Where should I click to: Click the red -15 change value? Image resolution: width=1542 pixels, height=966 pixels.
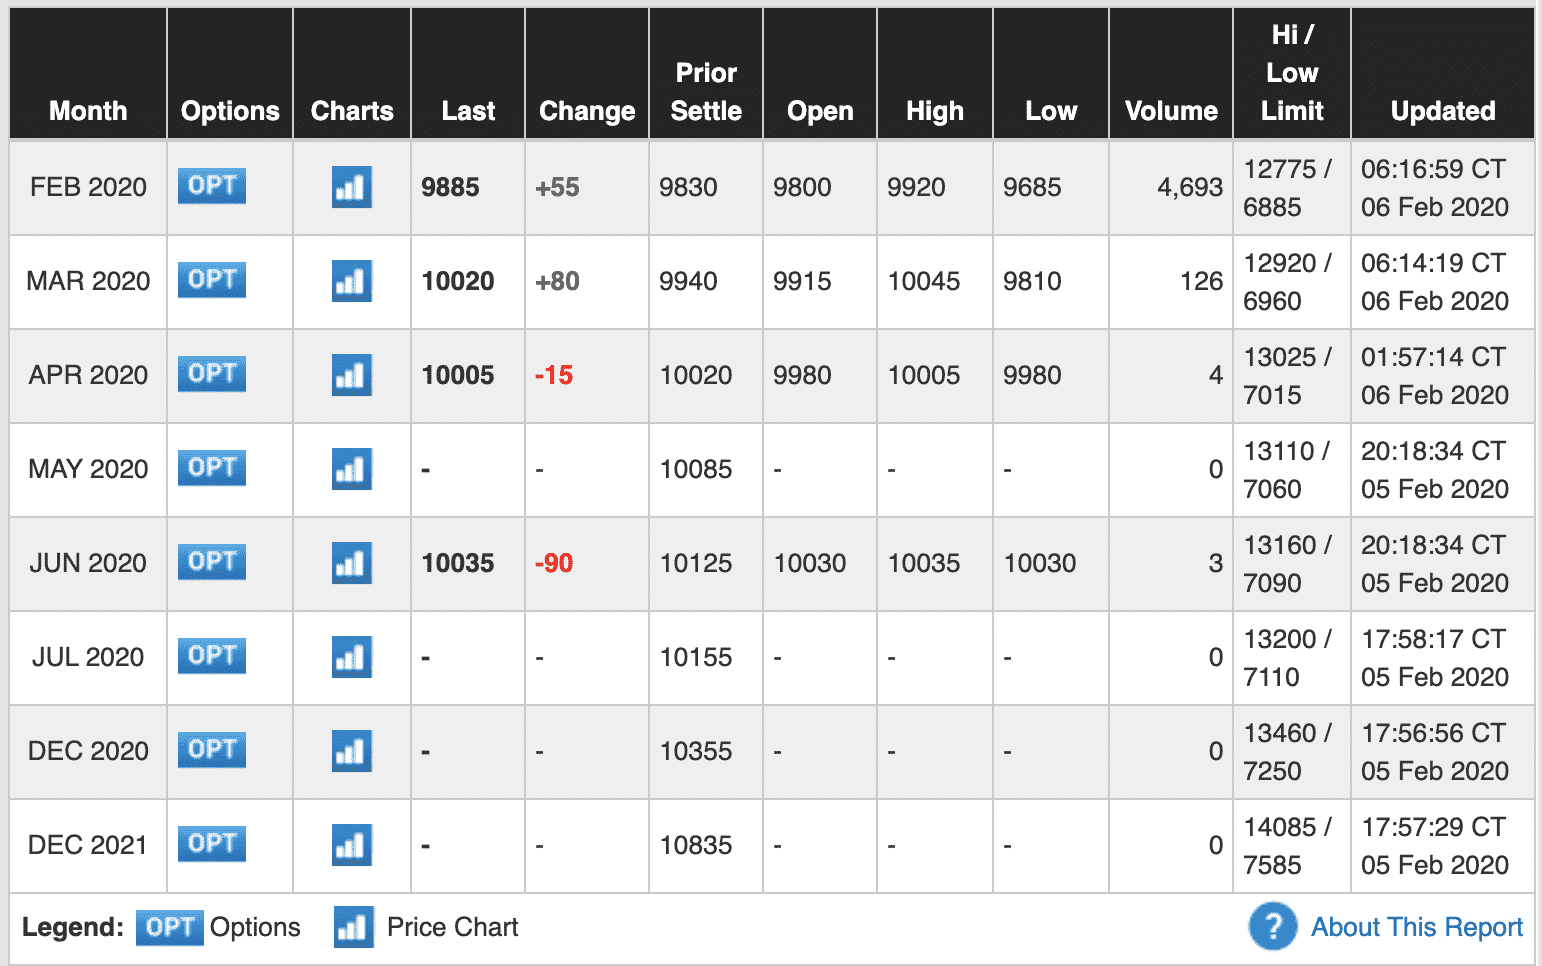point(554,375)
